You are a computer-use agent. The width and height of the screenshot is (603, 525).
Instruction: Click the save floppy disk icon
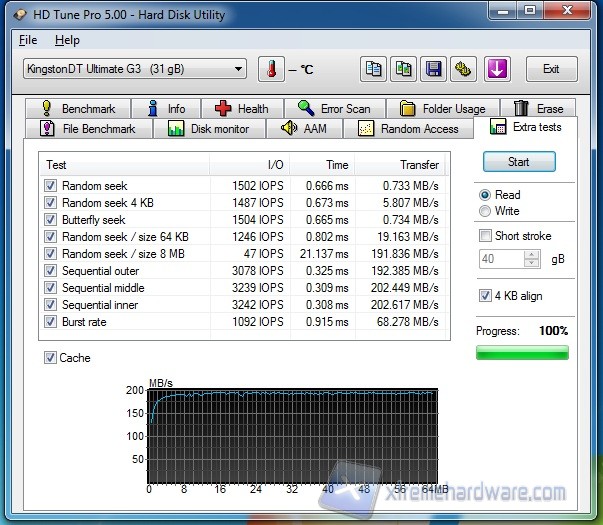tap(434, 69)
